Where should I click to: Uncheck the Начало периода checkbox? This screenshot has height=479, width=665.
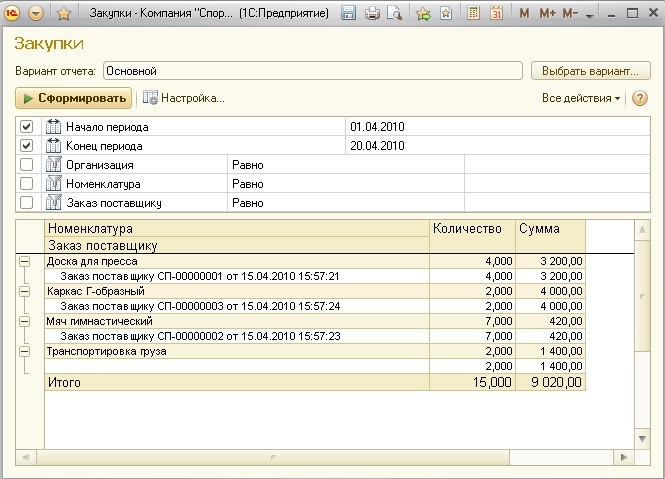pyautogui.click(x=27, y=127)
